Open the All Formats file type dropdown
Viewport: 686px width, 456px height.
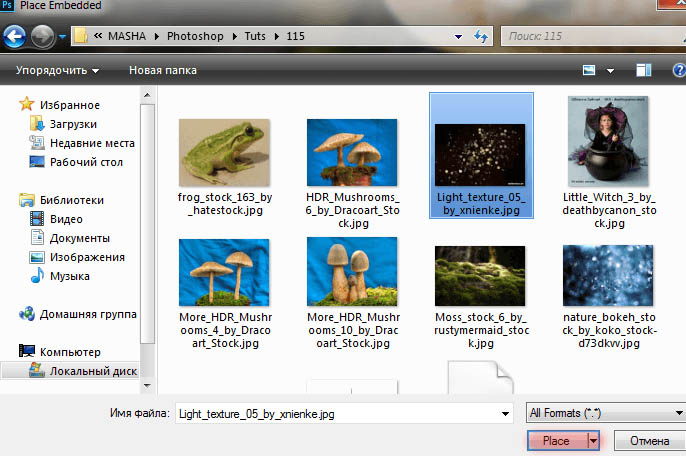click(606, 413)
